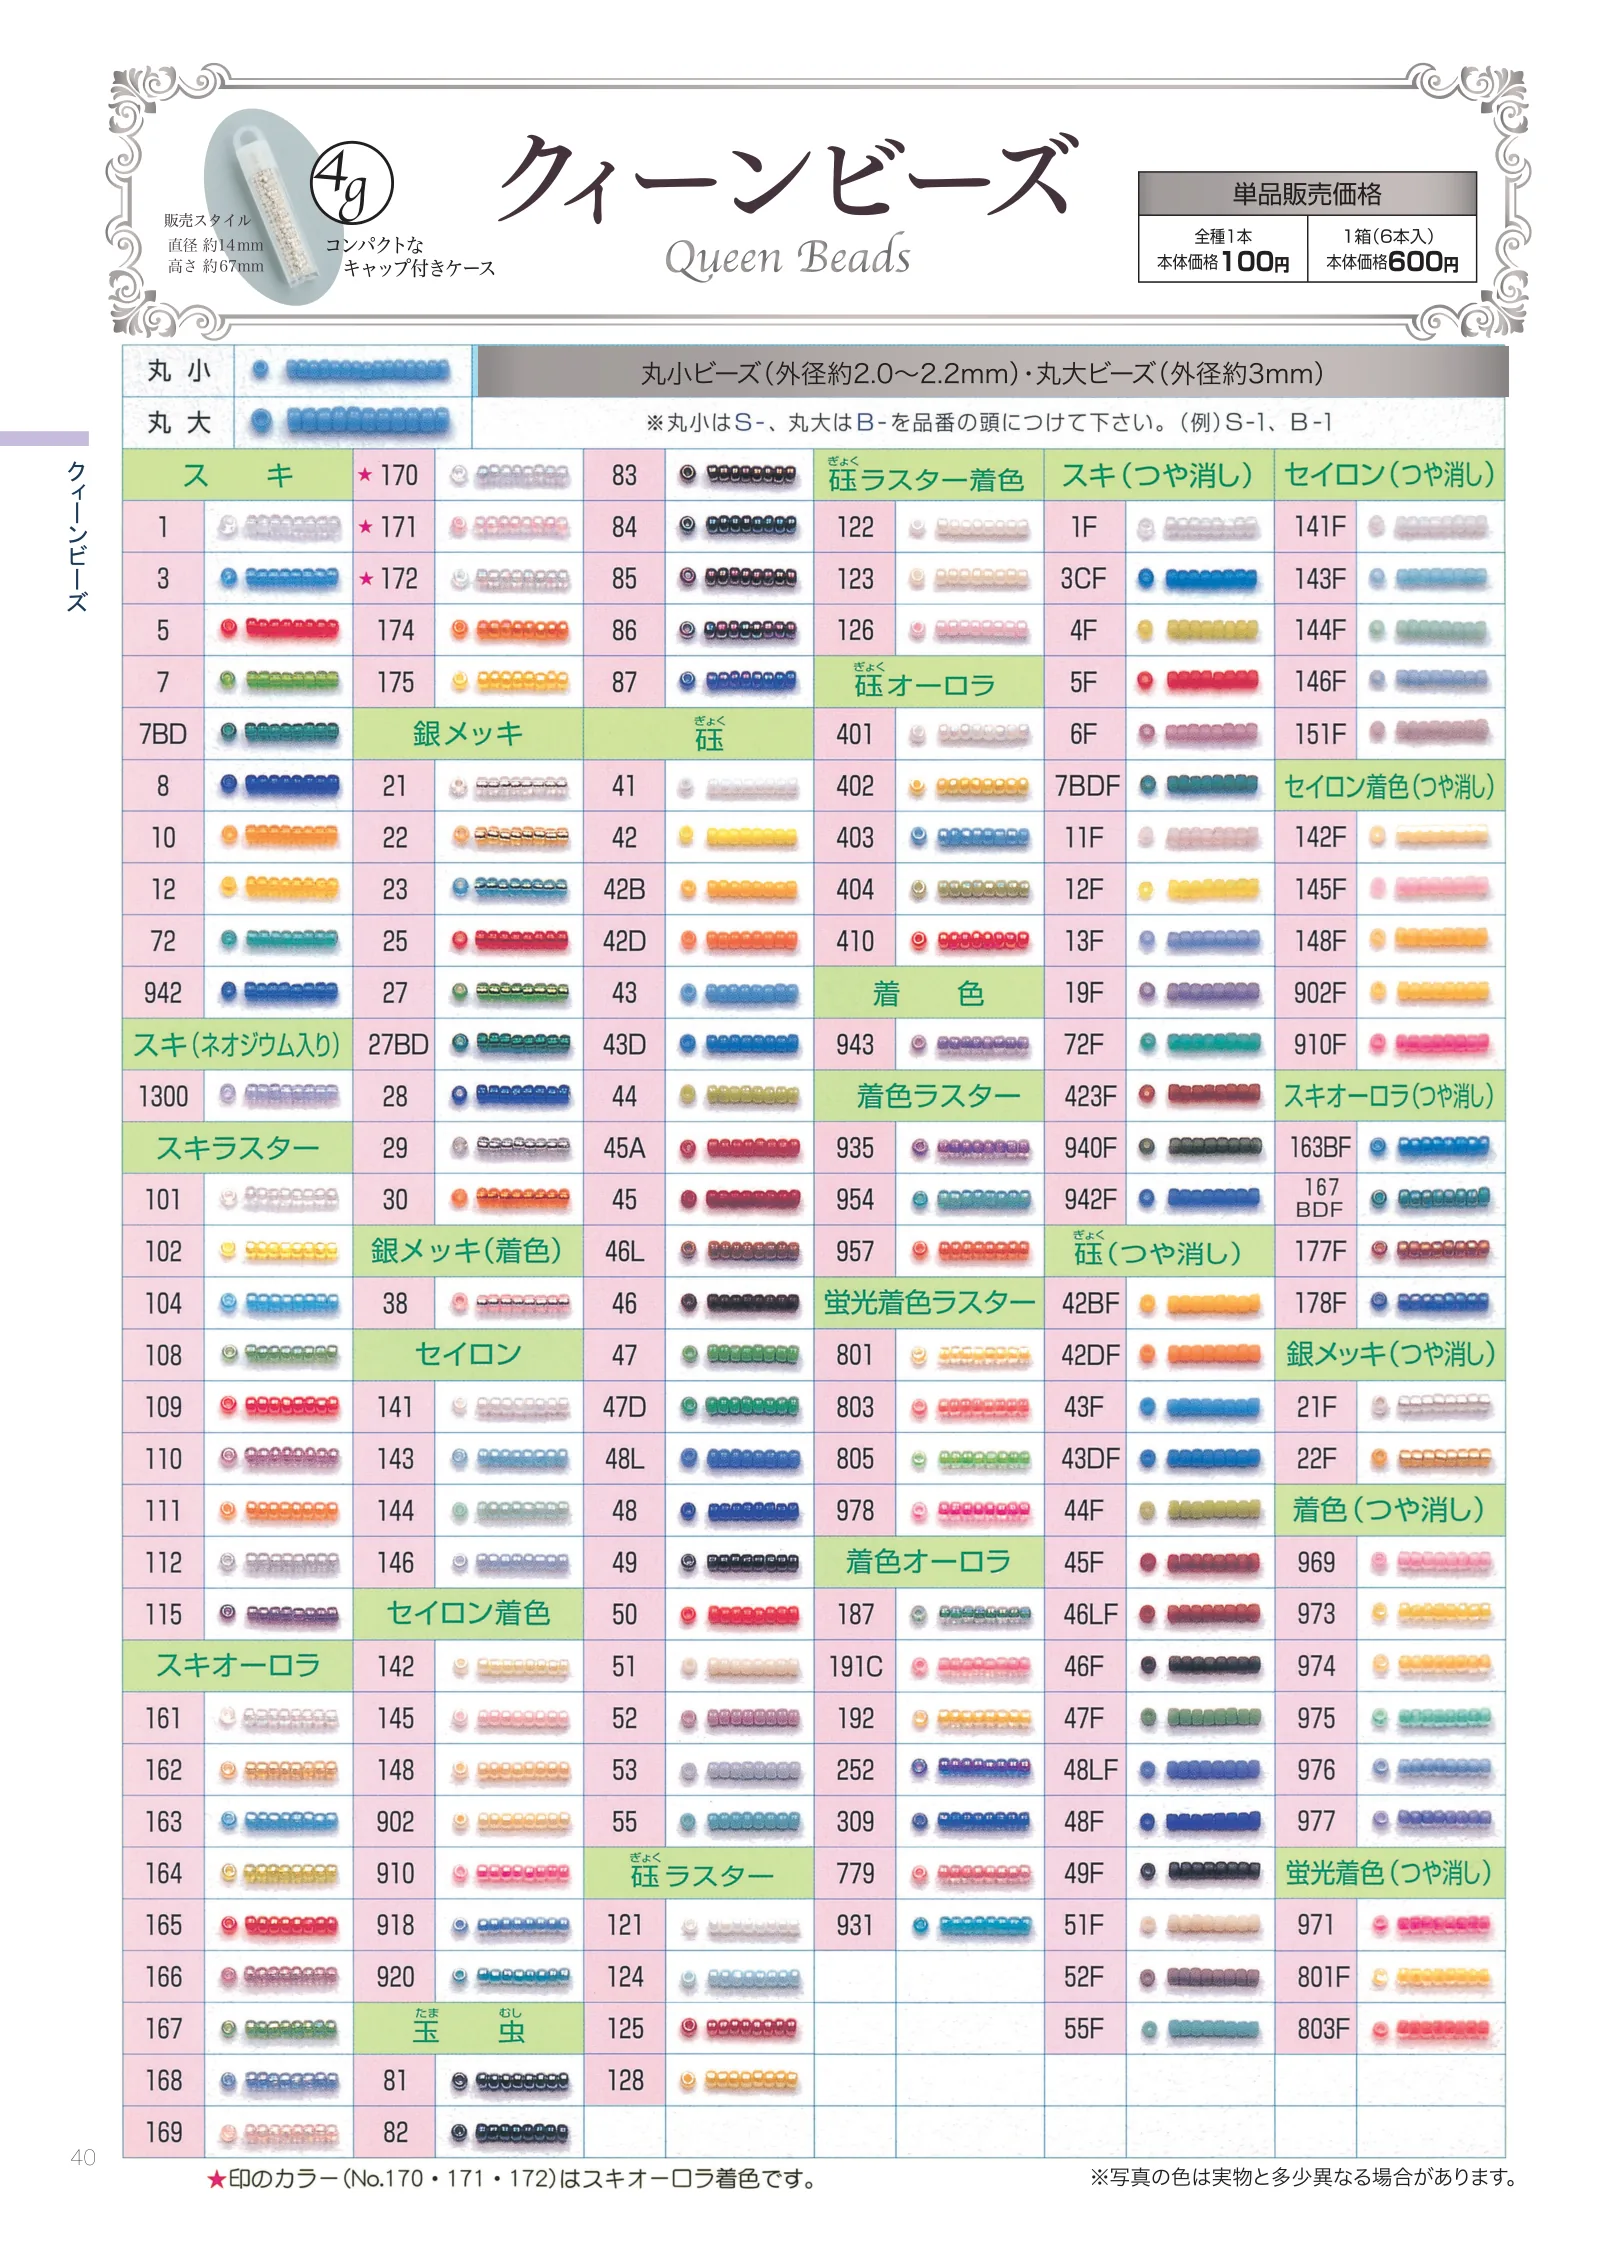Click the 1箱(6本入) 600円 price cell
The width and height of the screenshot is (1600, 2245).
click(x=1392, y=249)
